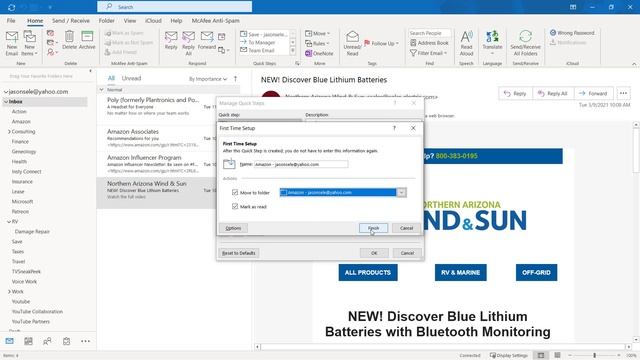Open the Amazon folder in Inbox
Screen dimensions: 640x360
(21, 122)
